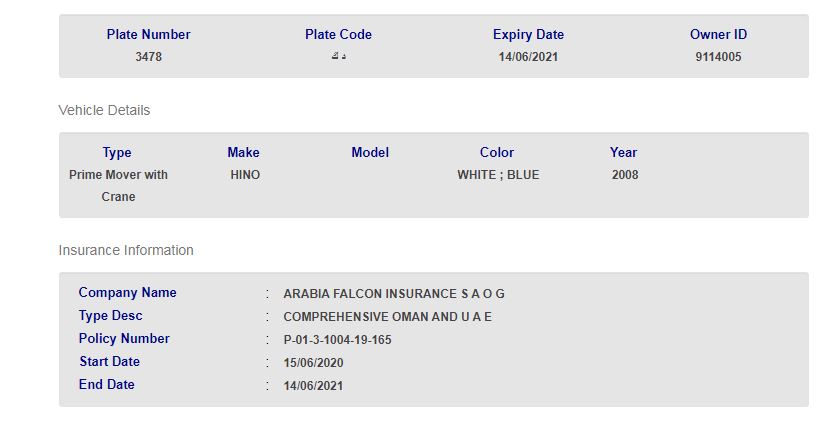
Task: Select the Plate Code header label
Action: [338, 35]
